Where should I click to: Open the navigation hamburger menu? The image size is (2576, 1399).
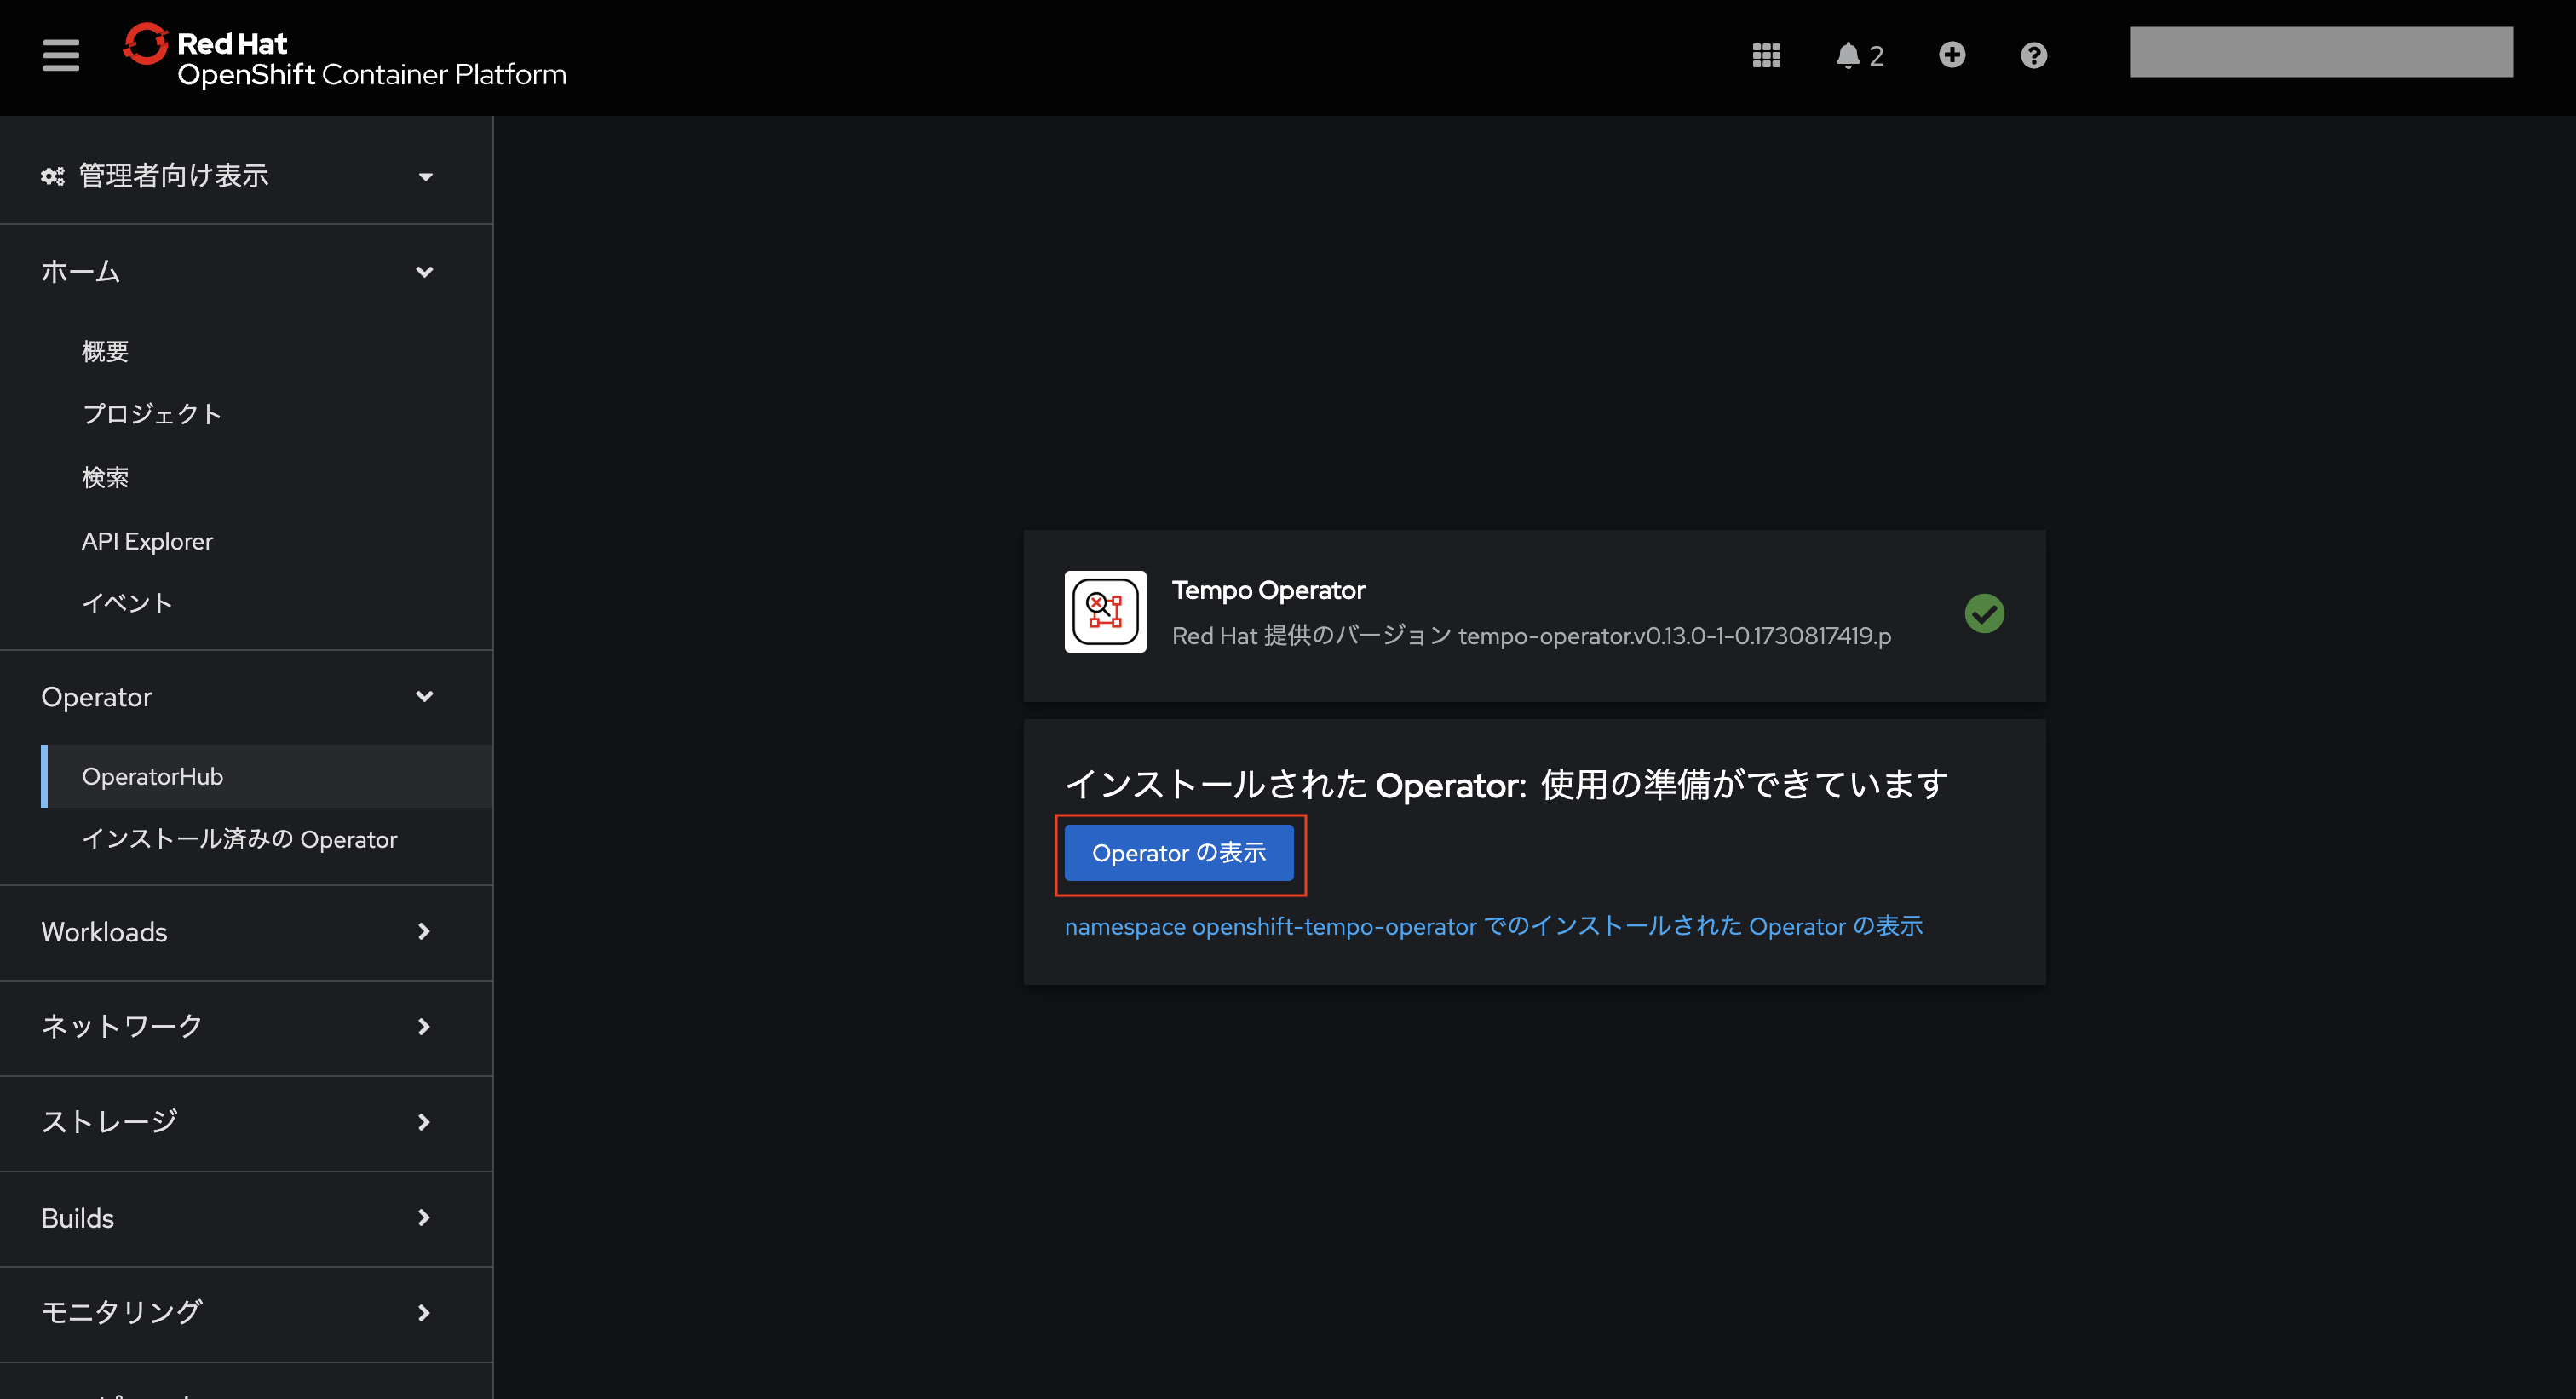click(x=60, y=55)
